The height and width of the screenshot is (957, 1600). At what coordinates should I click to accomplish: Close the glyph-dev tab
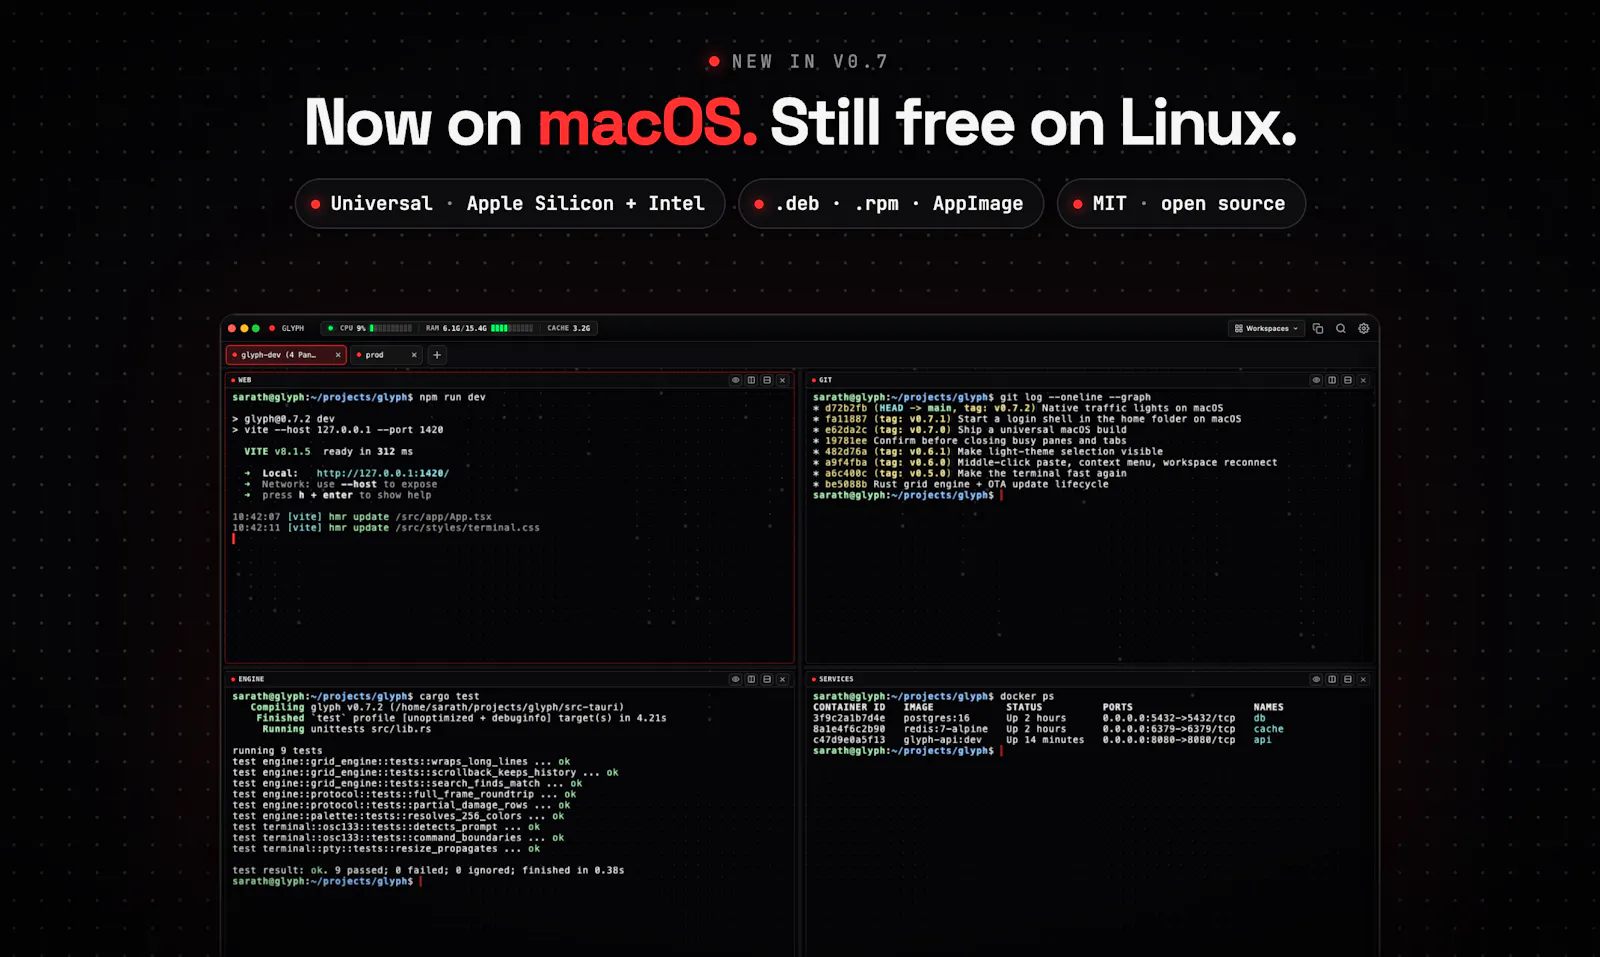click(338, 355)
